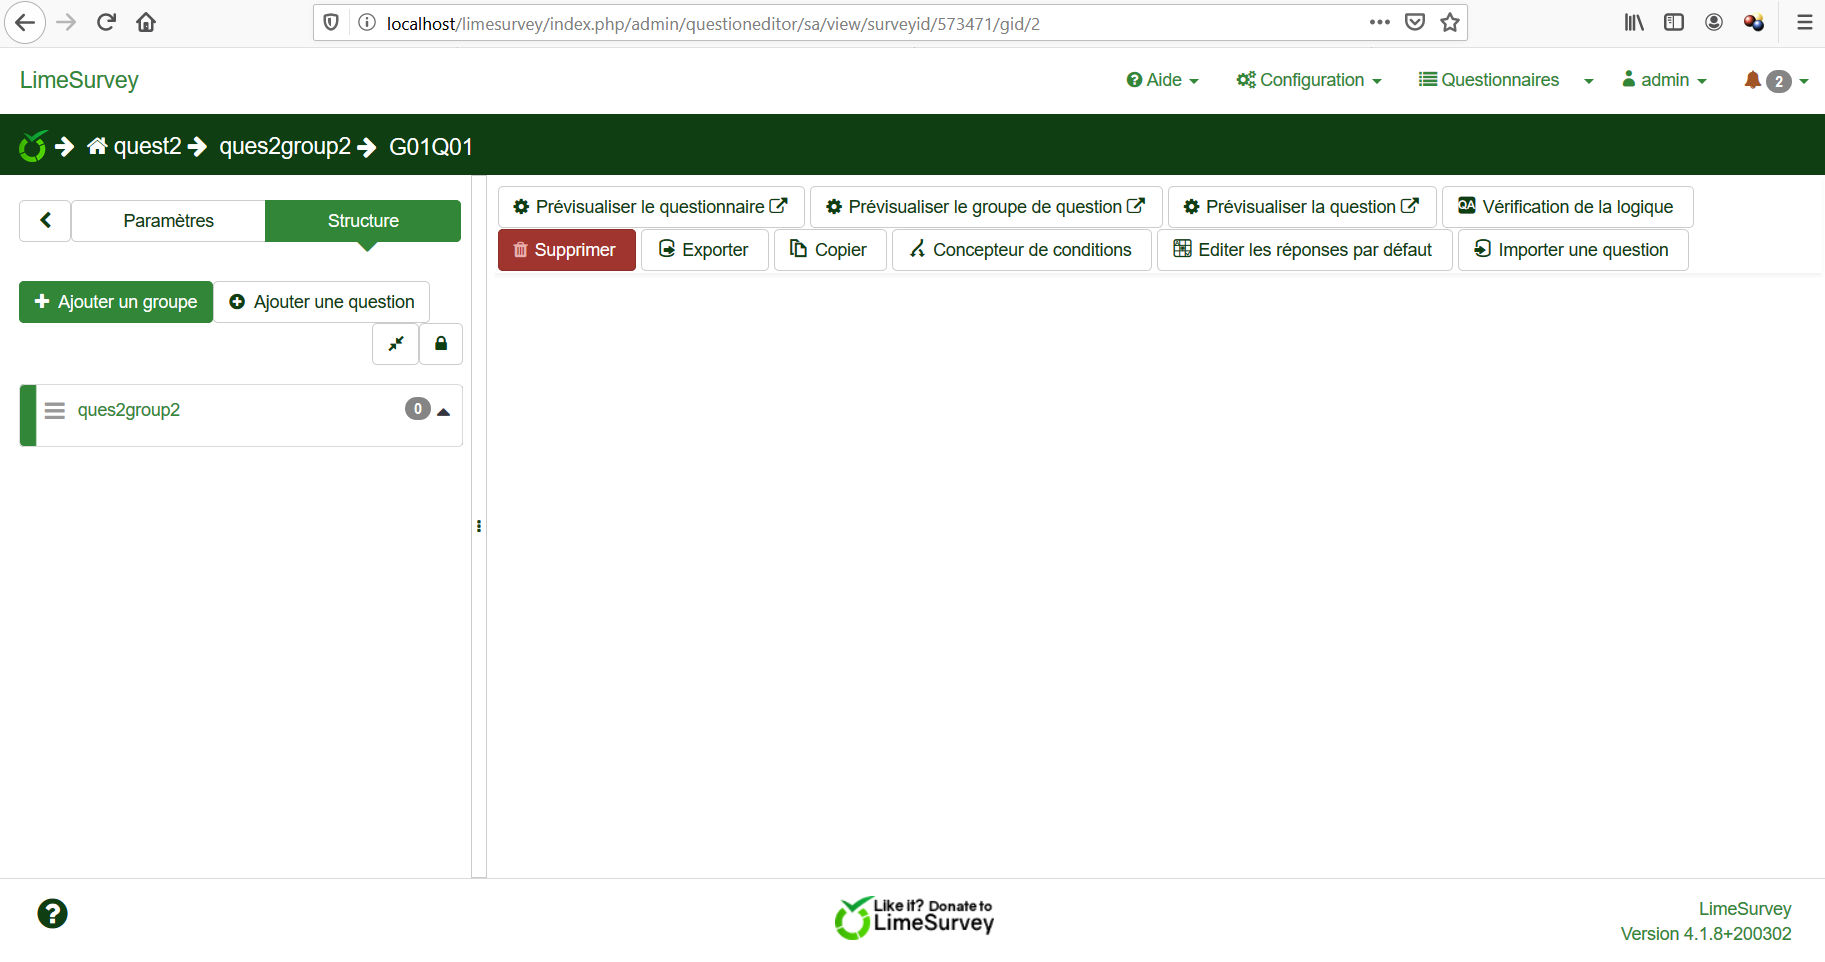Screen dimensions: 1825x962
Task: Select the ques2group2 group
Action: click(x=129, y=410)
